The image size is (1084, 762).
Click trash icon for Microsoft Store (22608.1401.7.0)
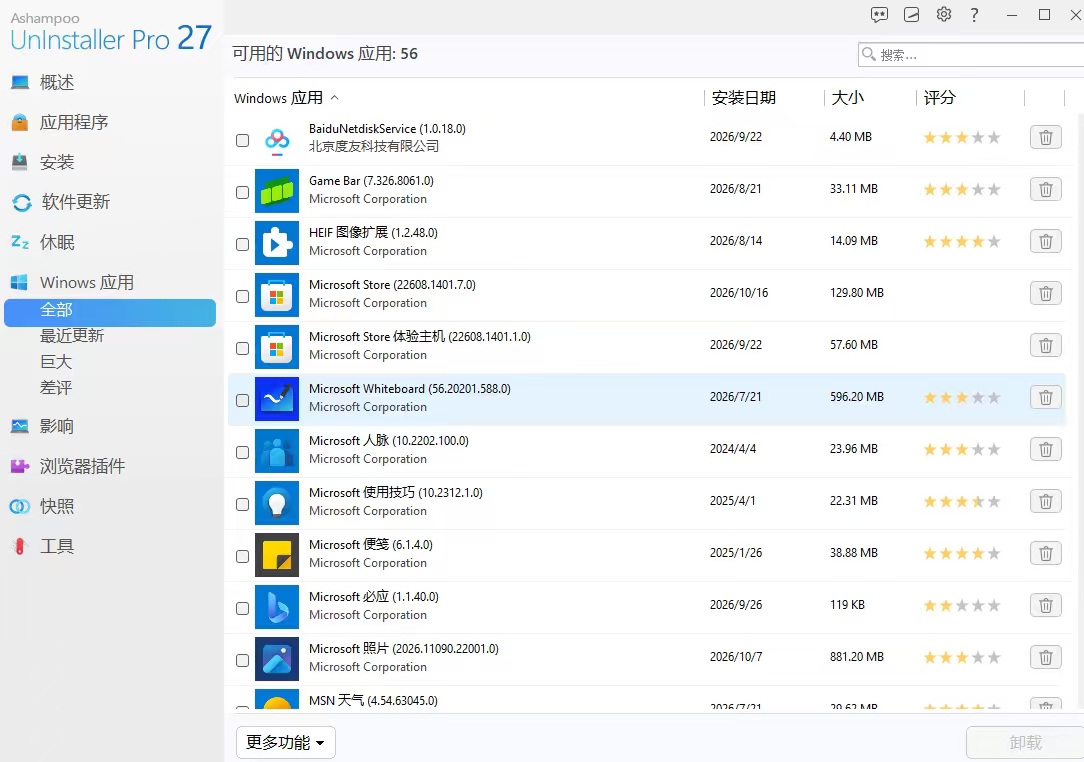click(1045, 293)
